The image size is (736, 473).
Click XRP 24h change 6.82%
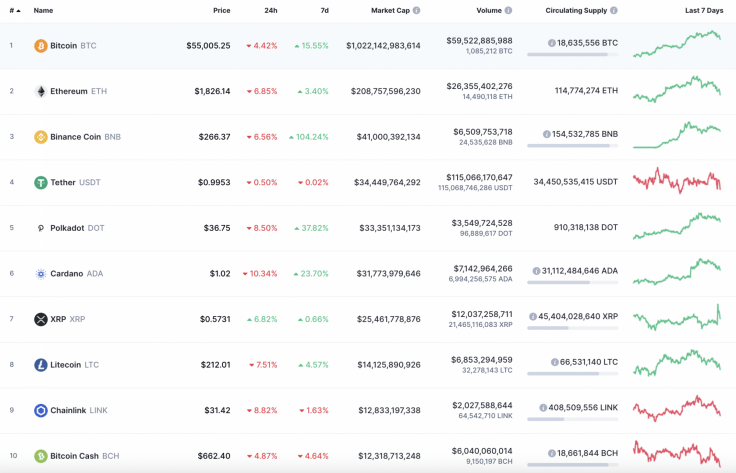point(262,319)
